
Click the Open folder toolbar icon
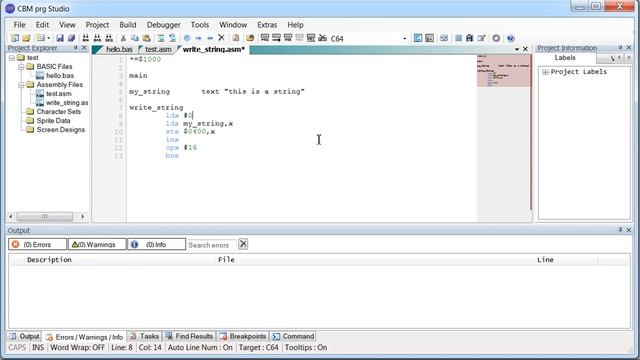27,38
